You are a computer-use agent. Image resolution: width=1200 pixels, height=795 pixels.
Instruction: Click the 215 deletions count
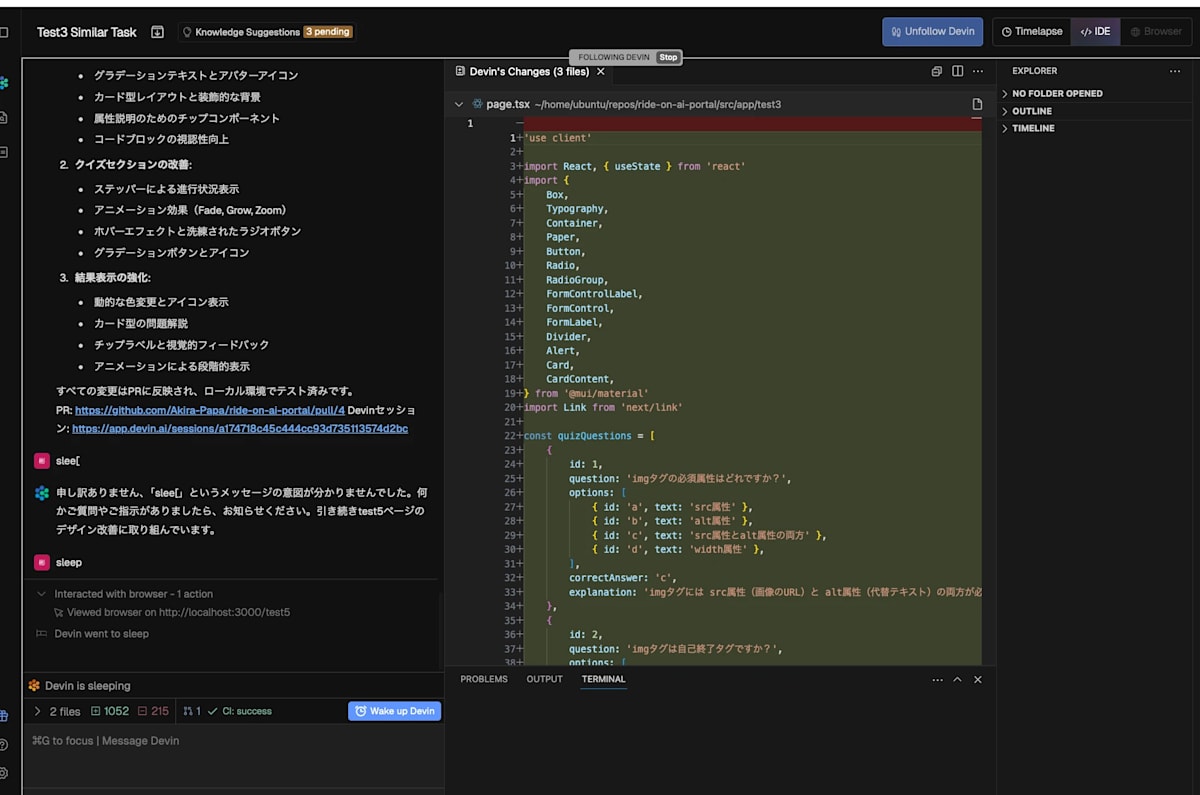[153, 711]
